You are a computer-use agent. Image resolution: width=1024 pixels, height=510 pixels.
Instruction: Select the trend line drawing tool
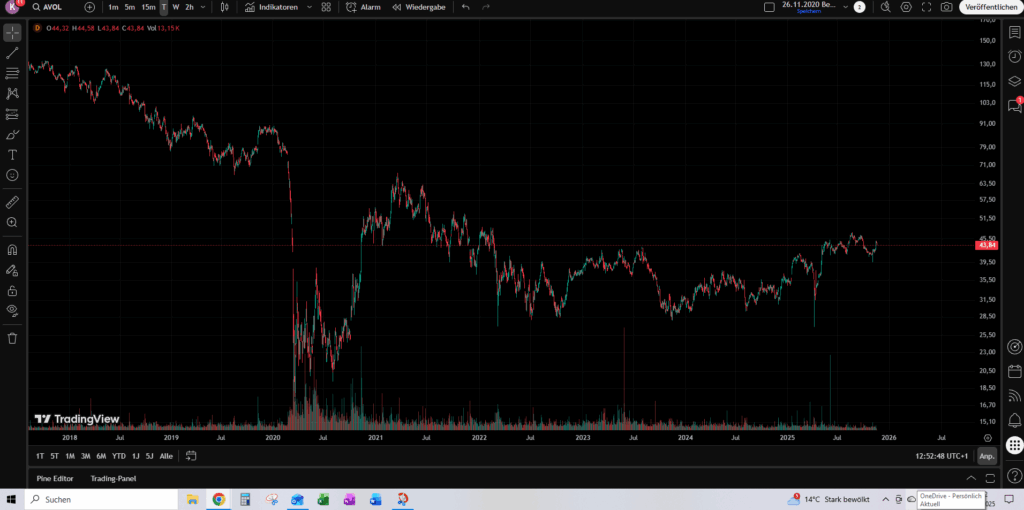[12, 53]
